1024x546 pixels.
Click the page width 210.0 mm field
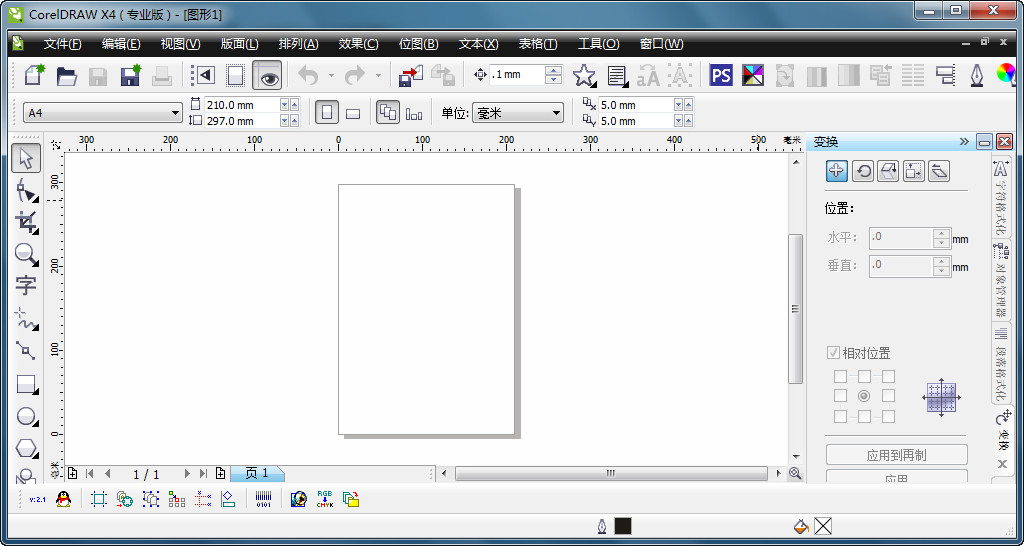coord(240,105)
